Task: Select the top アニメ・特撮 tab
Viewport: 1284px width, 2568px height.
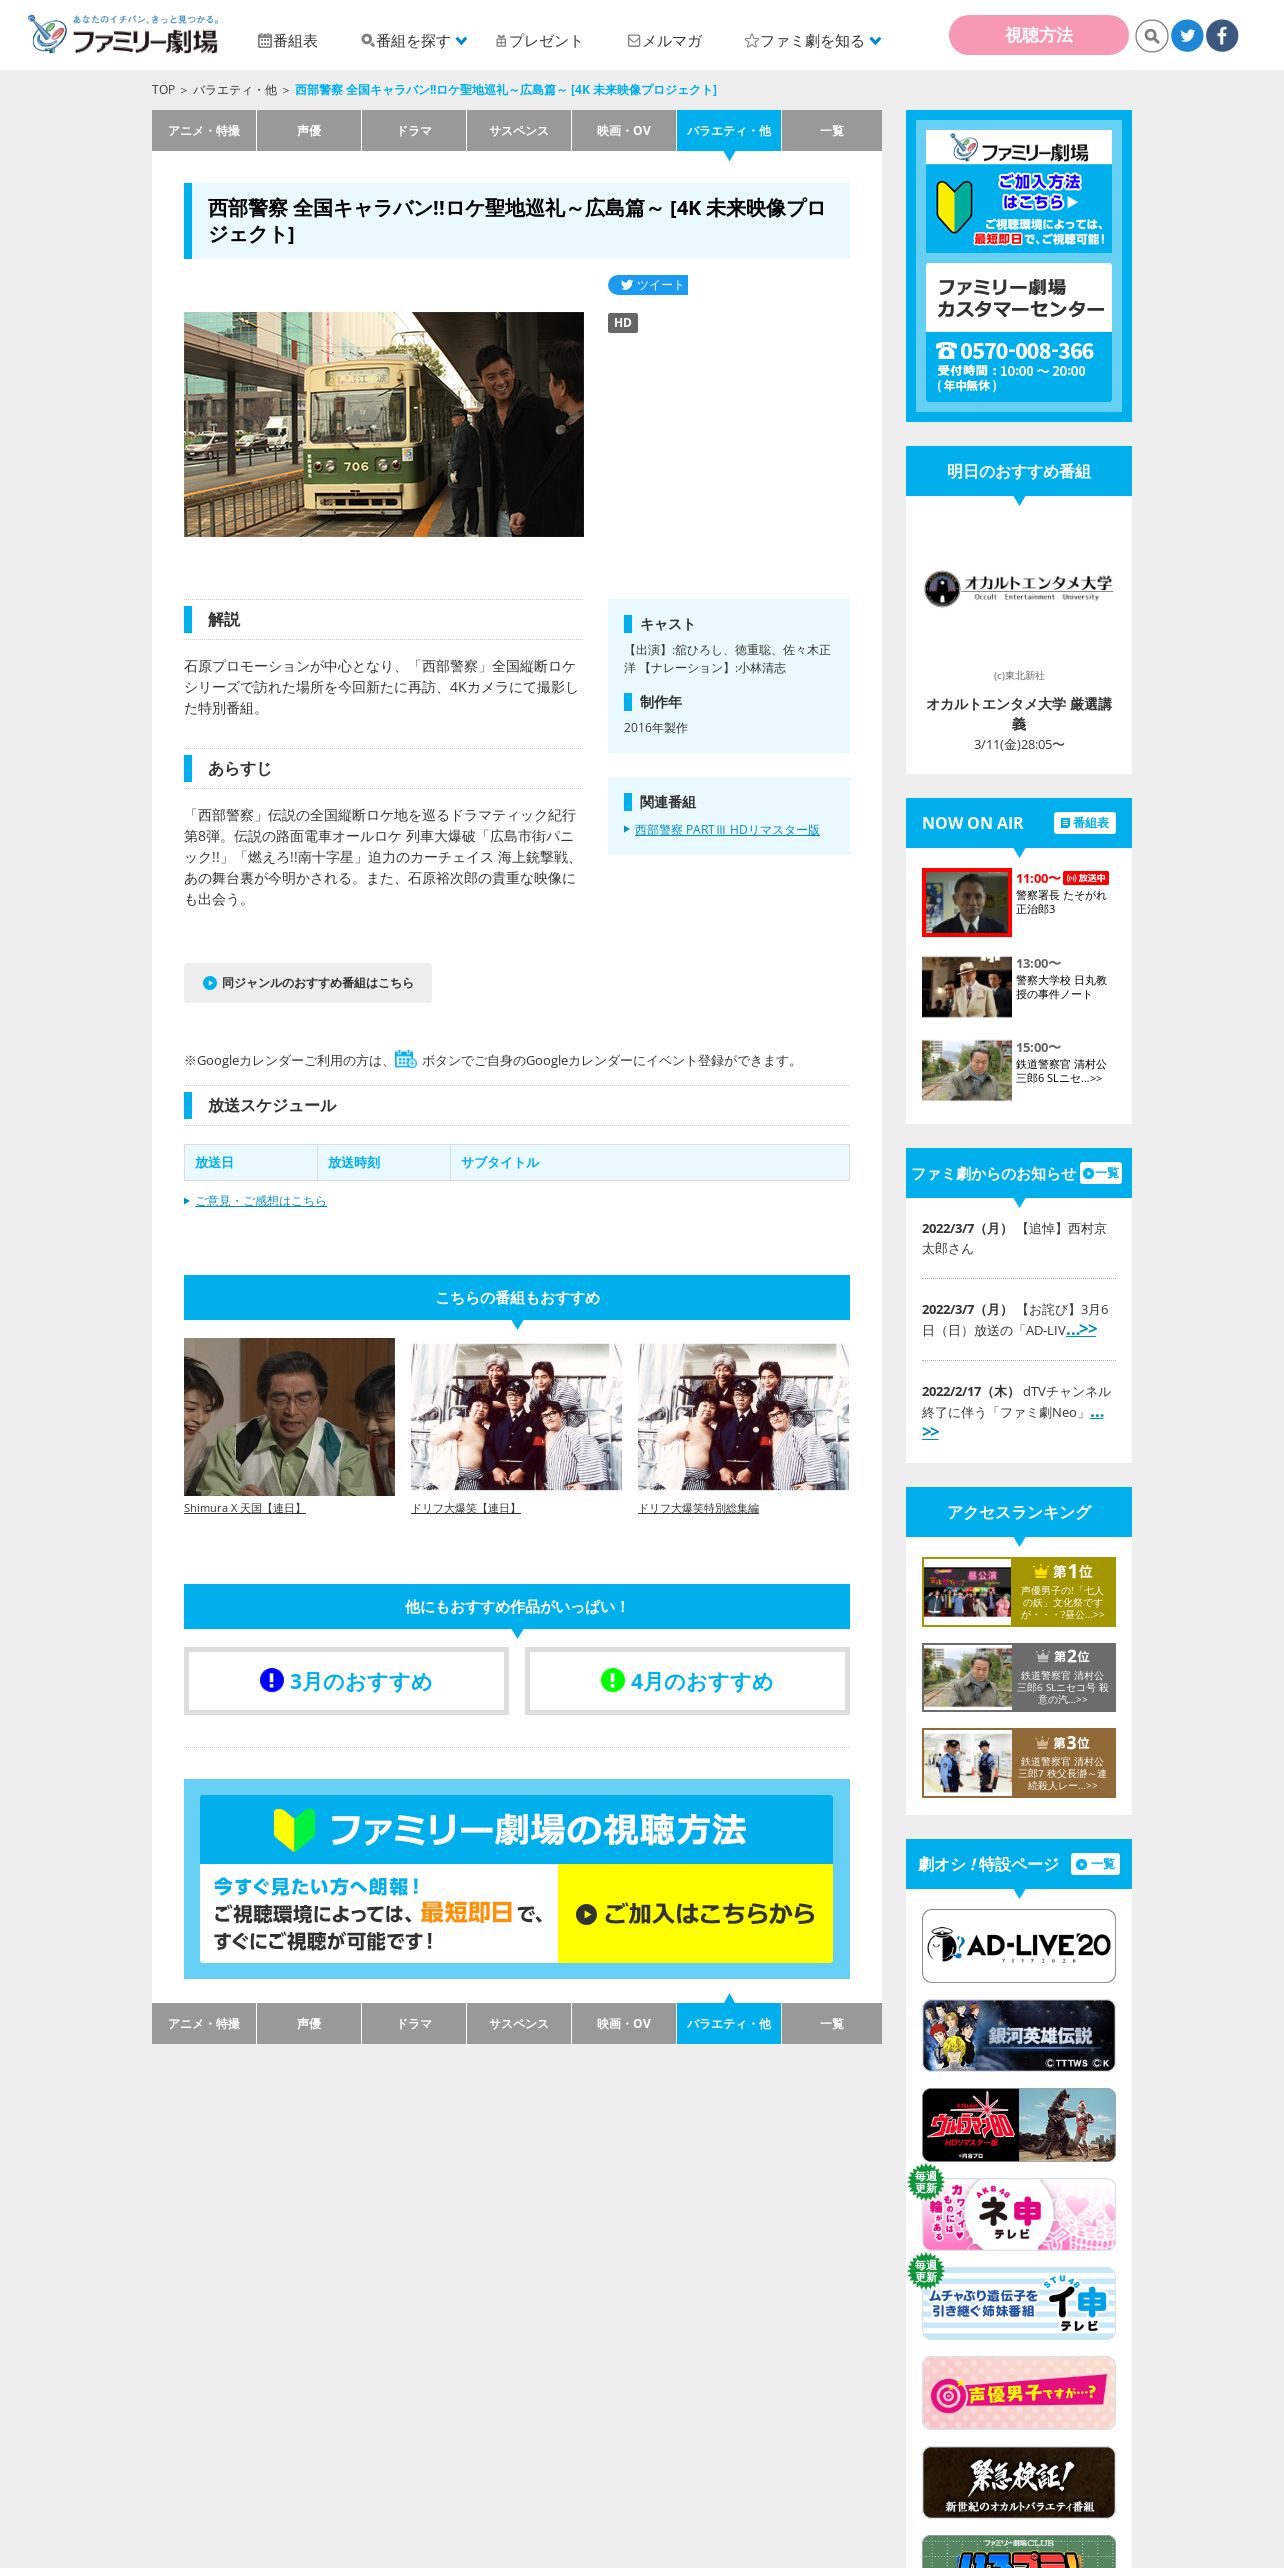Action: (x=204, y=131)
